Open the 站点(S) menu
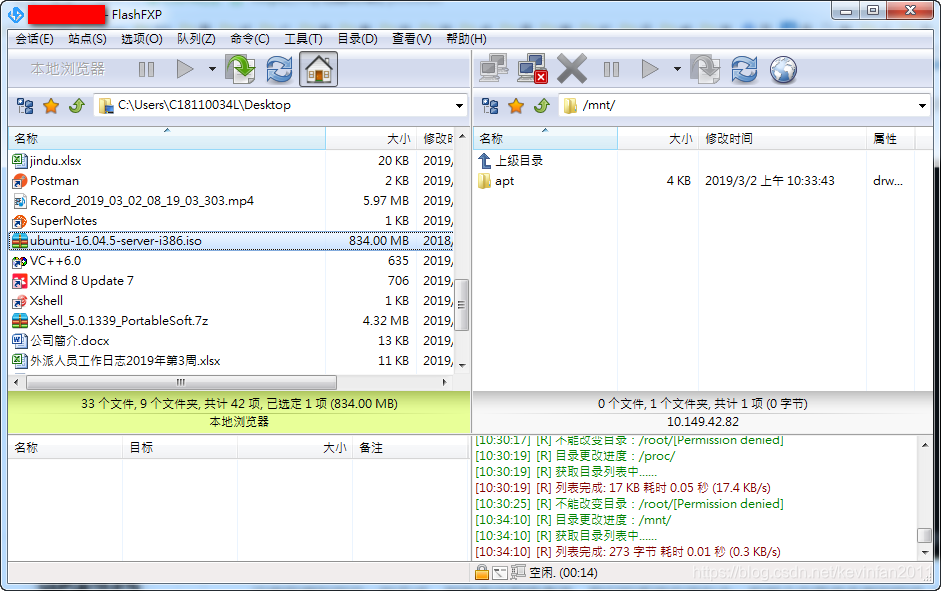Image resolution: width=941 pixels, height=591 pixels. tap(88, 39)
